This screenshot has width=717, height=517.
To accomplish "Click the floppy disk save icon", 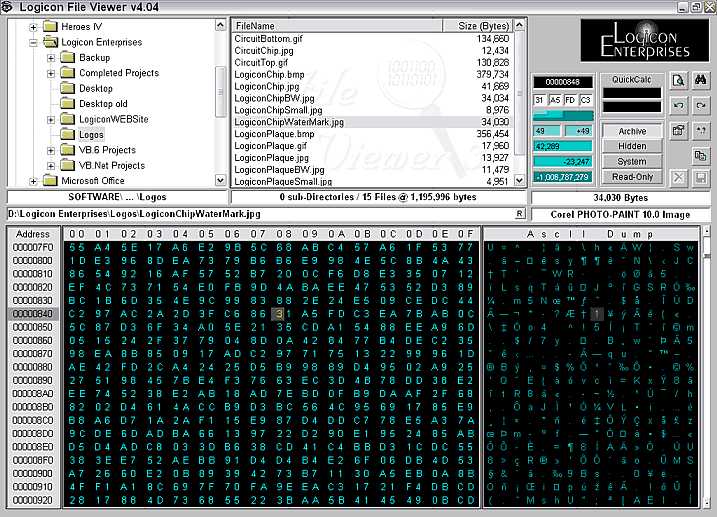I will 700,177.
